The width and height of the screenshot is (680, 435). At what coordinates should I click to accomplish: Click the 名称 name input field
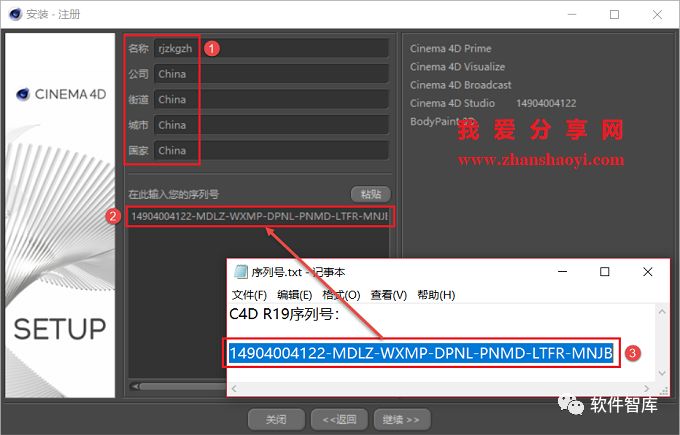pyautogui.click(x=271, y=48)
